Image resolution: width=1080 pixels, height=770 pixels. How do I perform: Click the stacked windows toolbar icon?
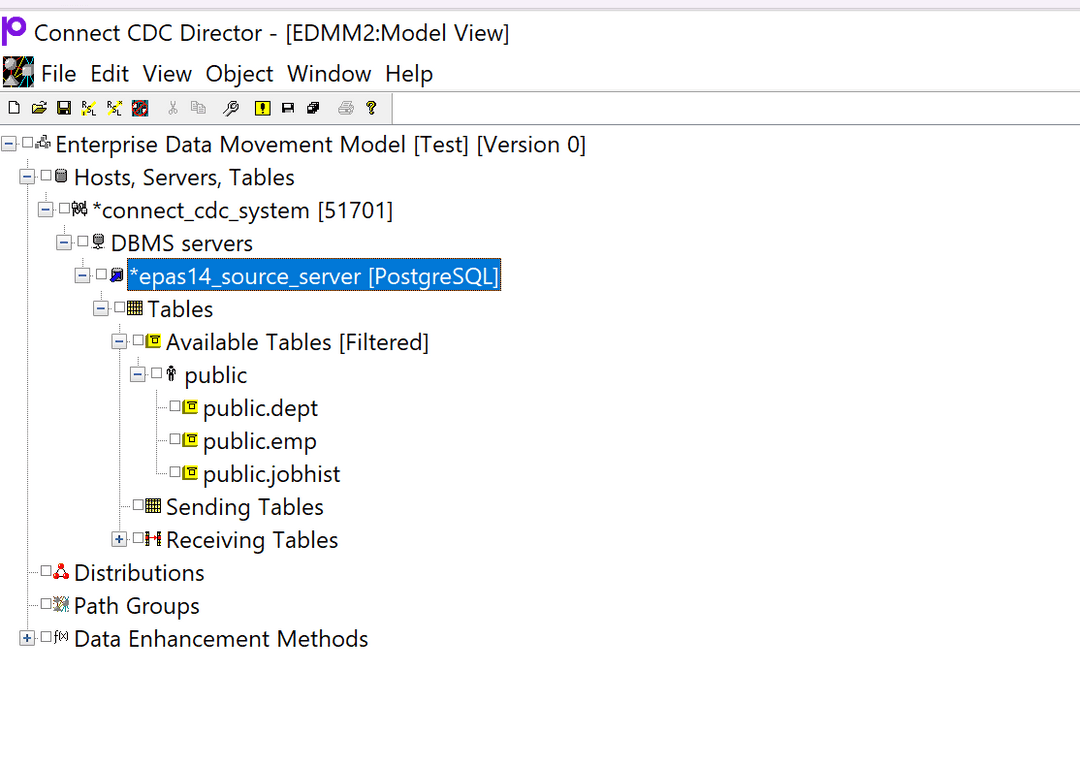point(313,108)
